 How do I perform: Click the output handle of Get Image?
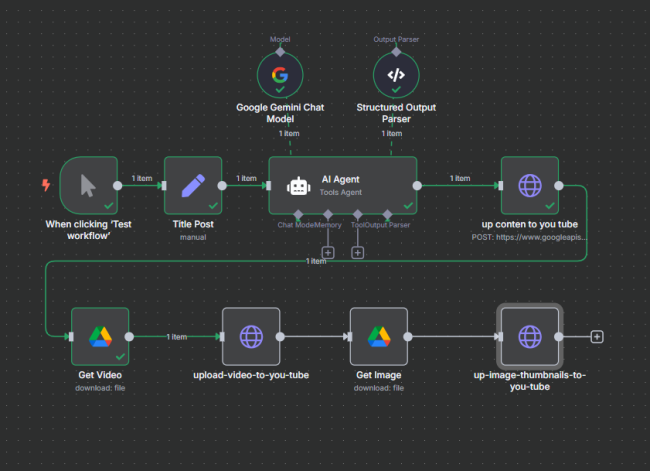point(408,337)
